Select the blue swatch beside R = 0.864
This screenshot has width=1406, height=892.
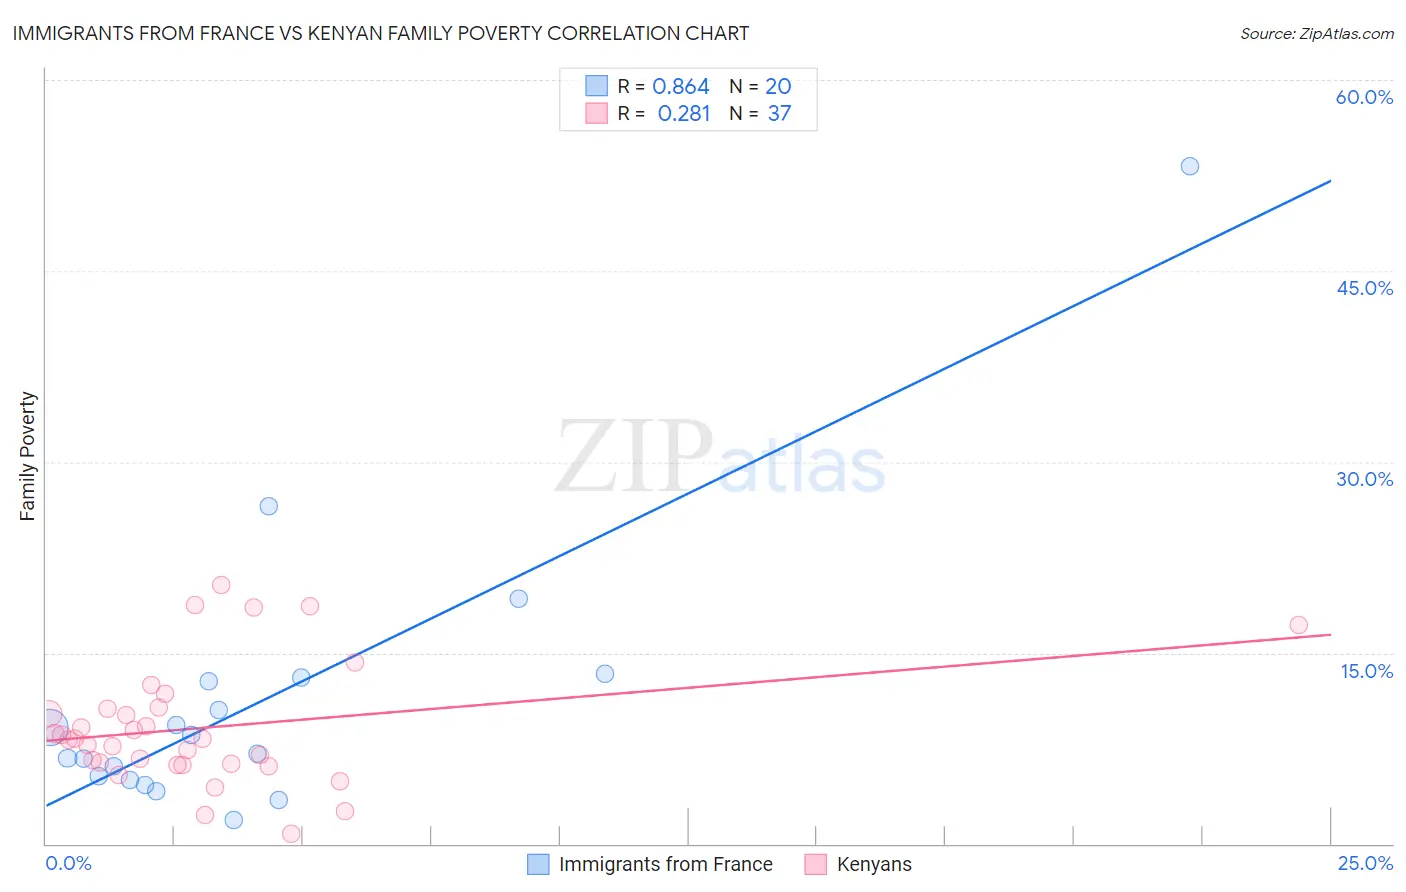[597, 86]
